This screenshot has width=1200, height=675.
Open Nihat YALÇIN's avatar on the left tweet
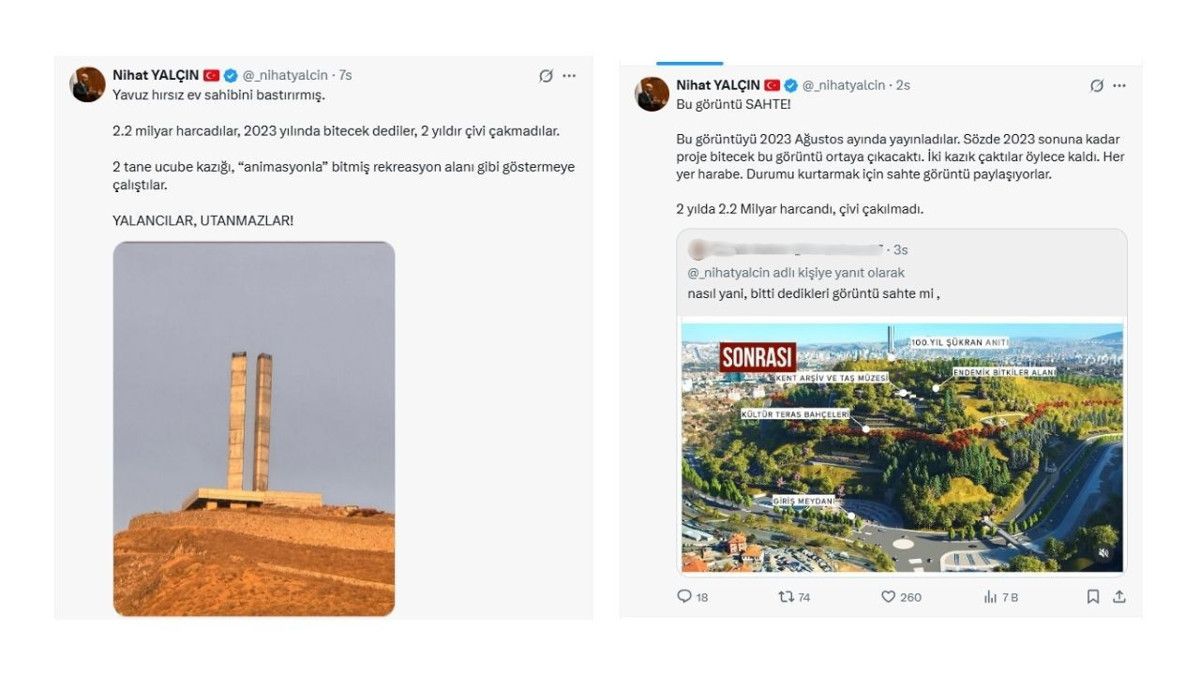(88, 85)
